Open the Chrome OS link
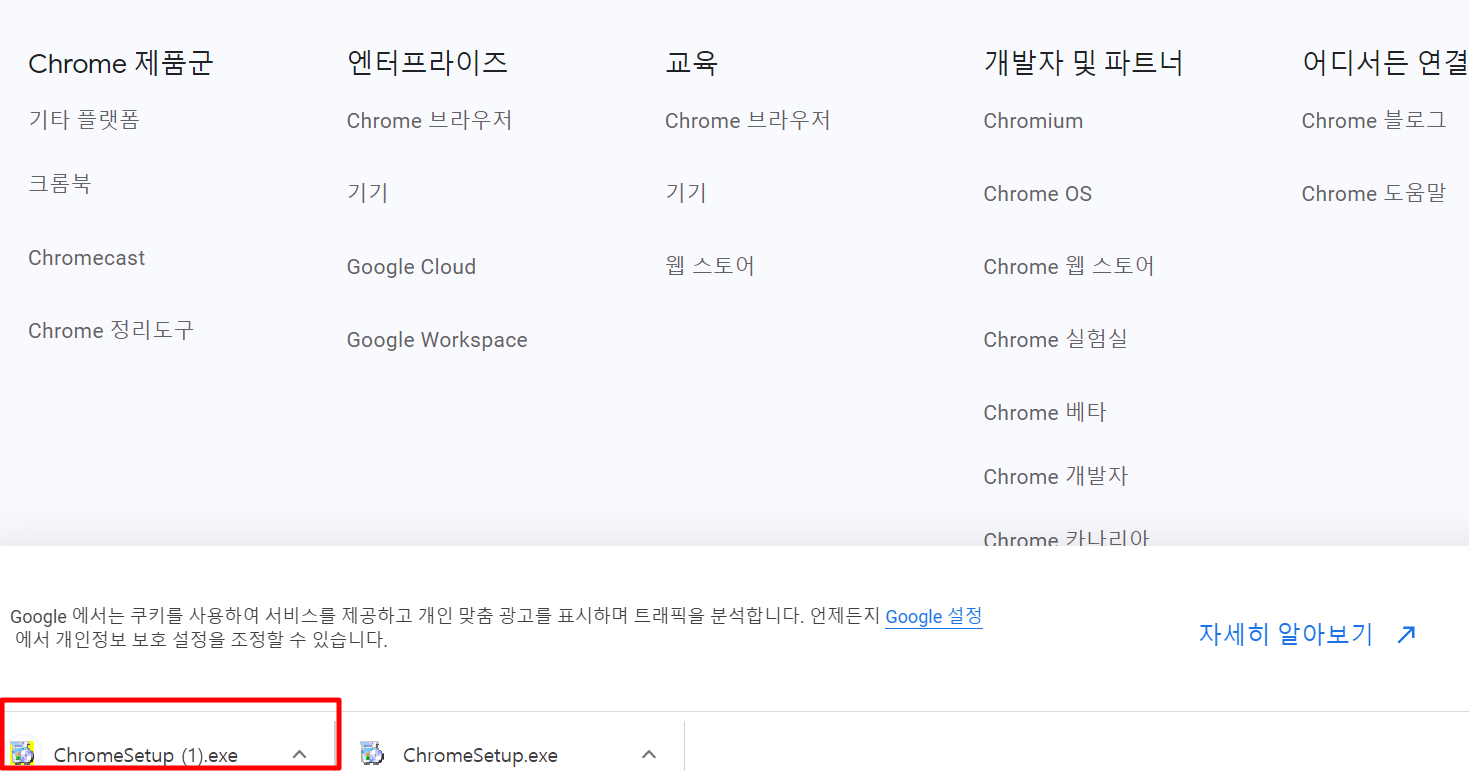Screen dimensions: 1469x771 click(x=1038, y=194)
